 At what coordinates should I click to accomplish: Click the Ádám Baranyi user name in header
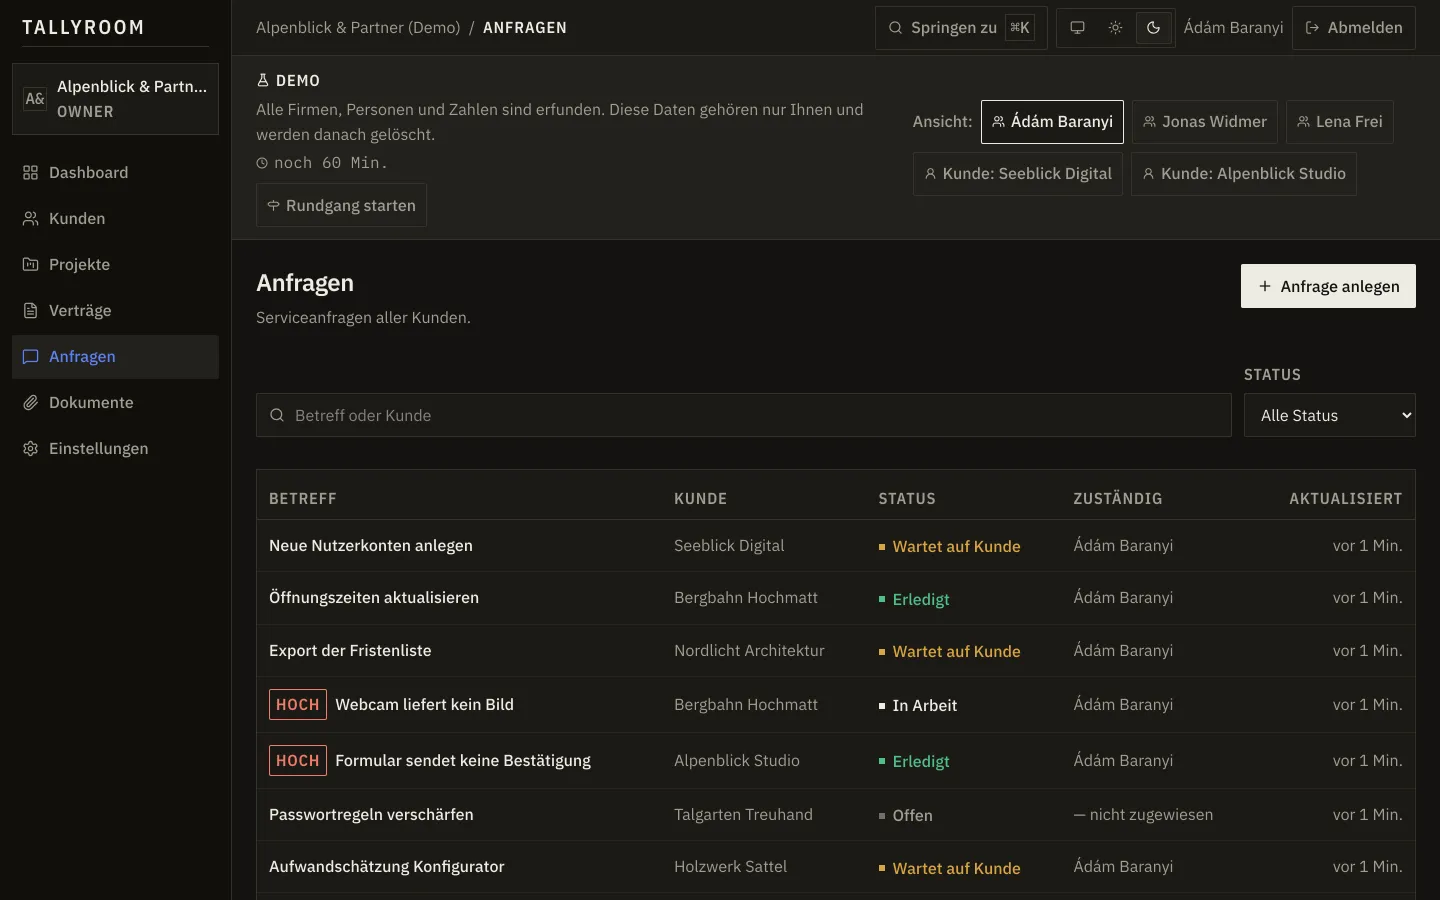(x=1233, y=28)
